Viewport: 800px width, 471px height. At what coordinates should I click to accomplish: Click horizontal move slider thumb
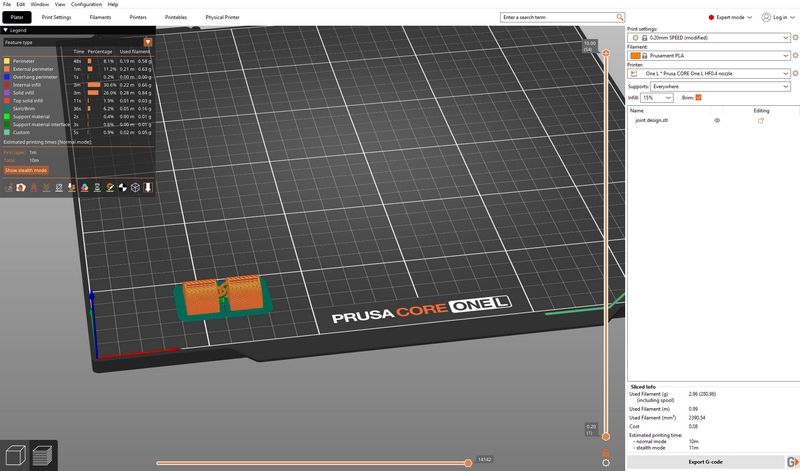click(468, 463)
